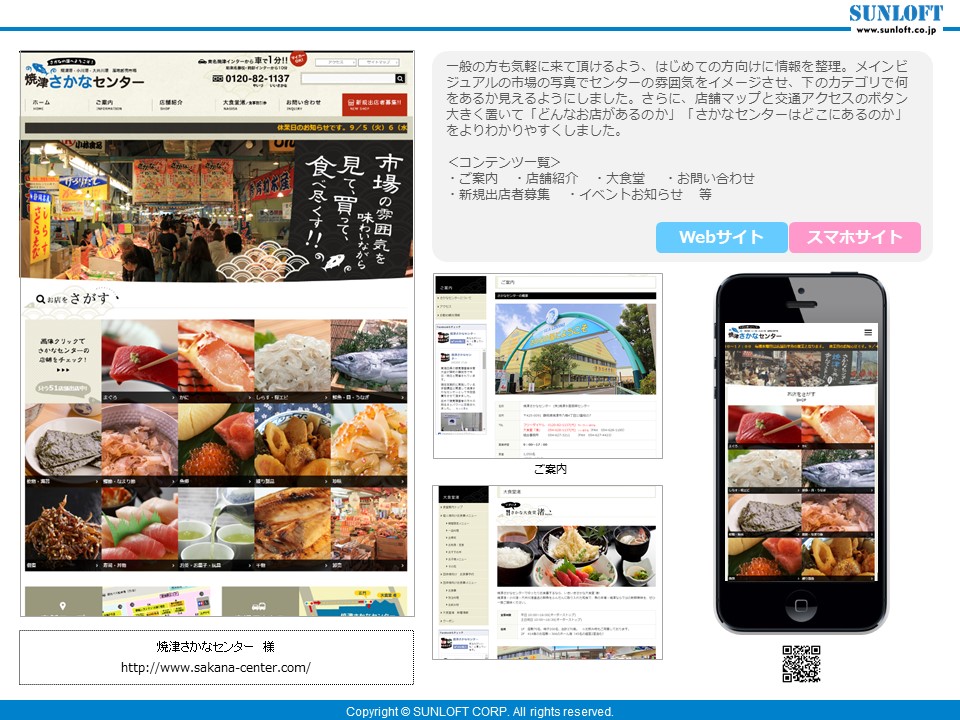Click the Copyright SUNLOFT CORP footer text
This screenshot has height=720, width=960.
(x=479, y=711)
